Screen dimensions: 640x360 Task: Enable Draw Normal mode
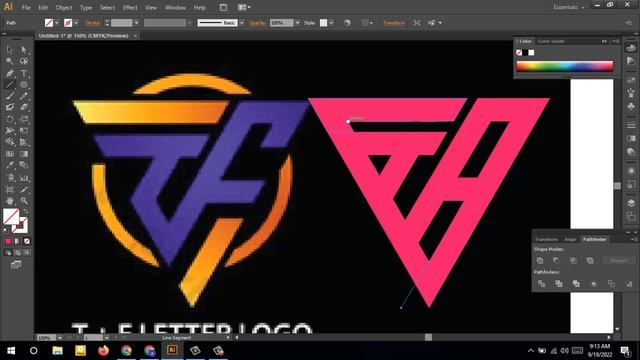tap(8, 253)
